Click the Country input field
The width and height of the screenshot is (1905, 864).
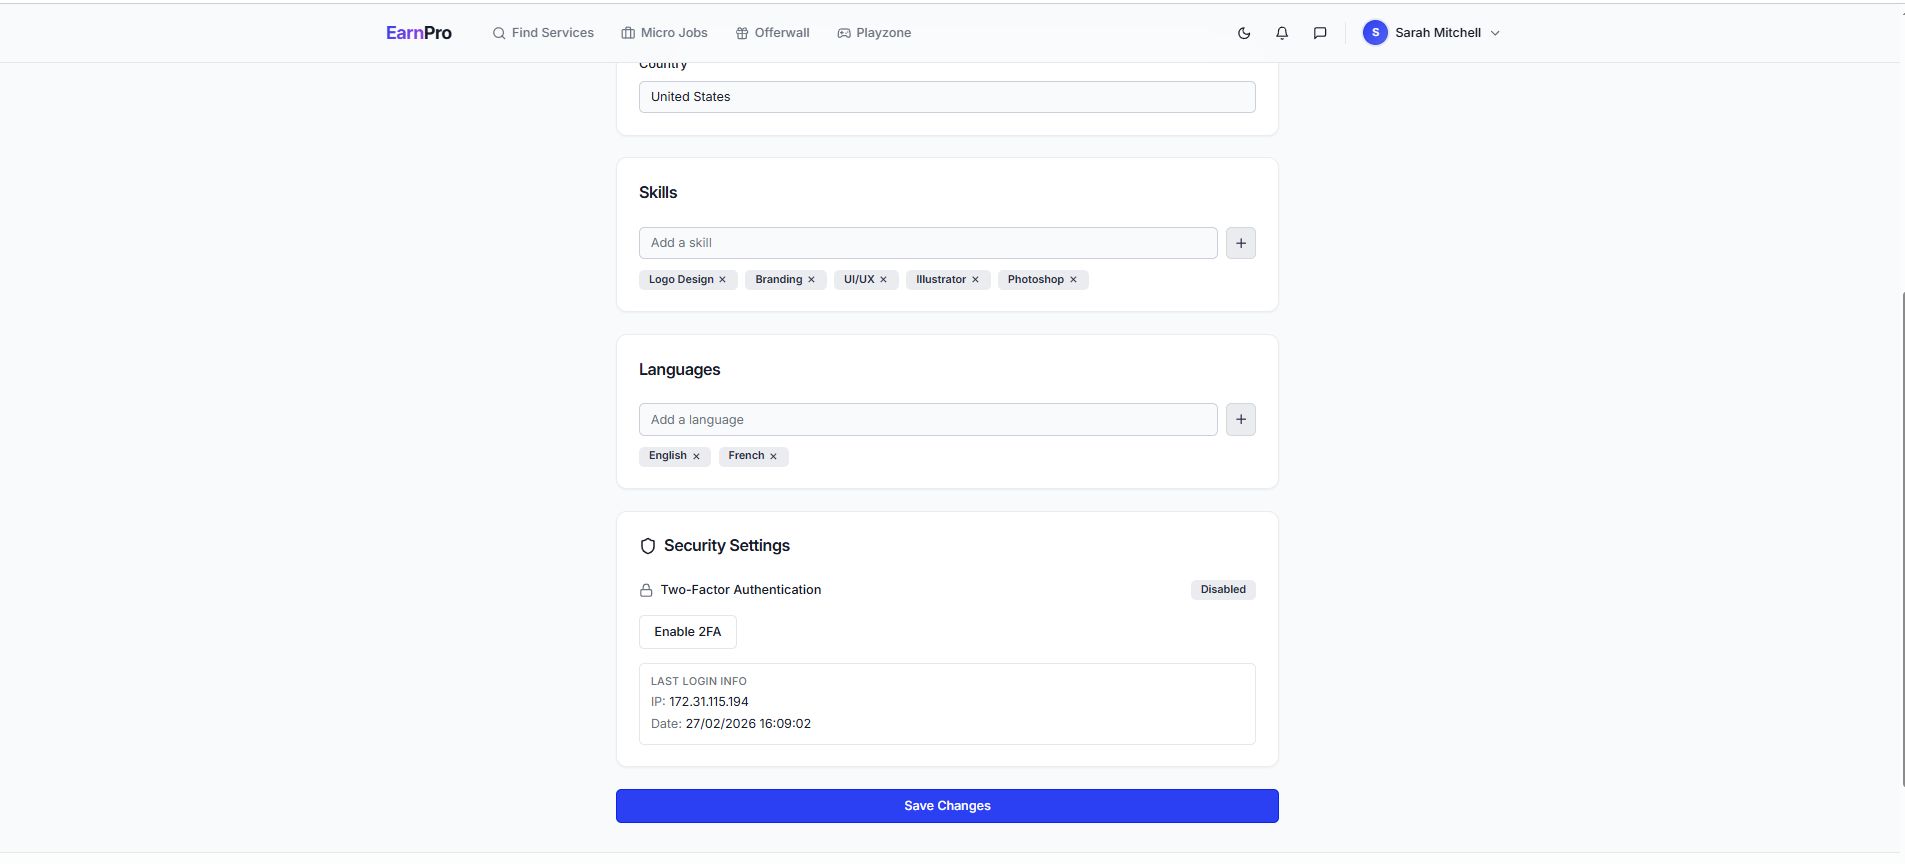click(946, 97)
